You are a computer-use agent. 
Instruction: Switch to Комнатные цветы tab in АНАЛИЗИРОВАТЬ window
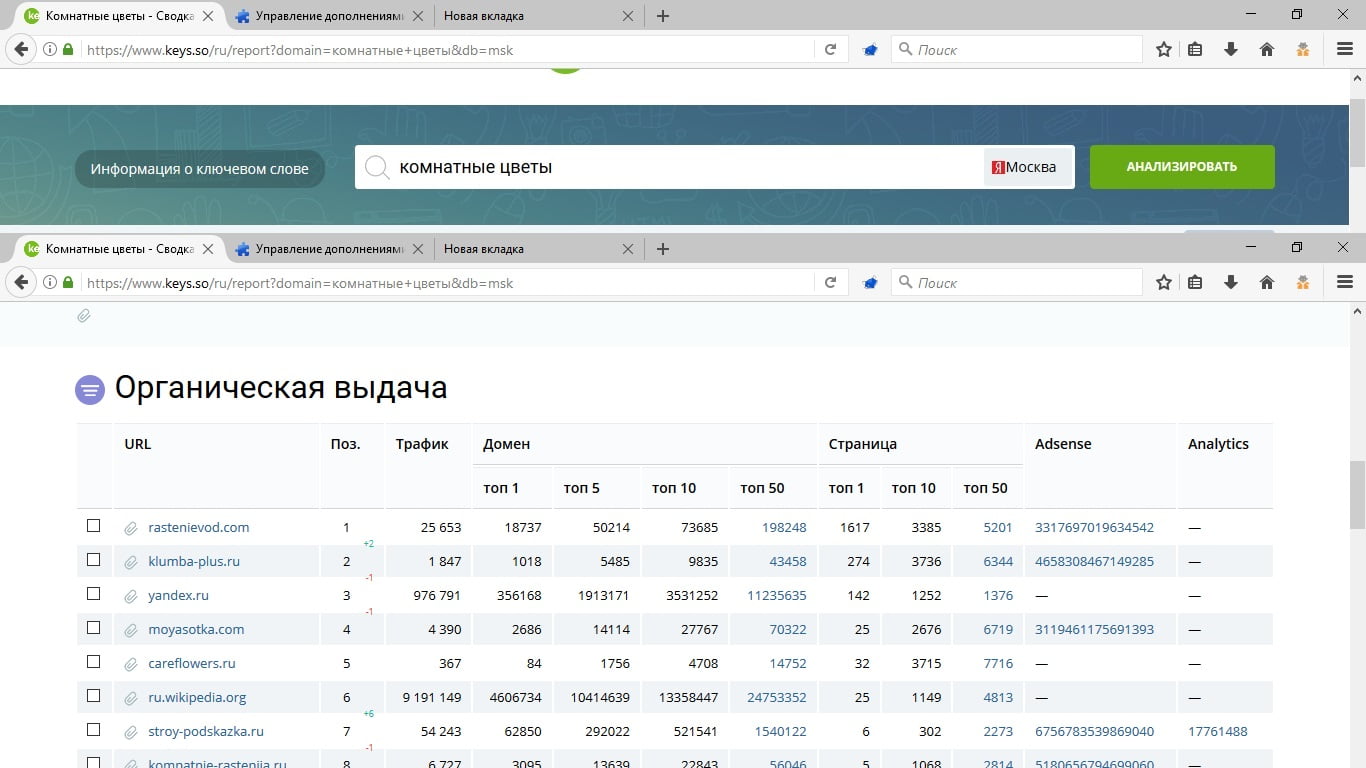coord(118,15)
